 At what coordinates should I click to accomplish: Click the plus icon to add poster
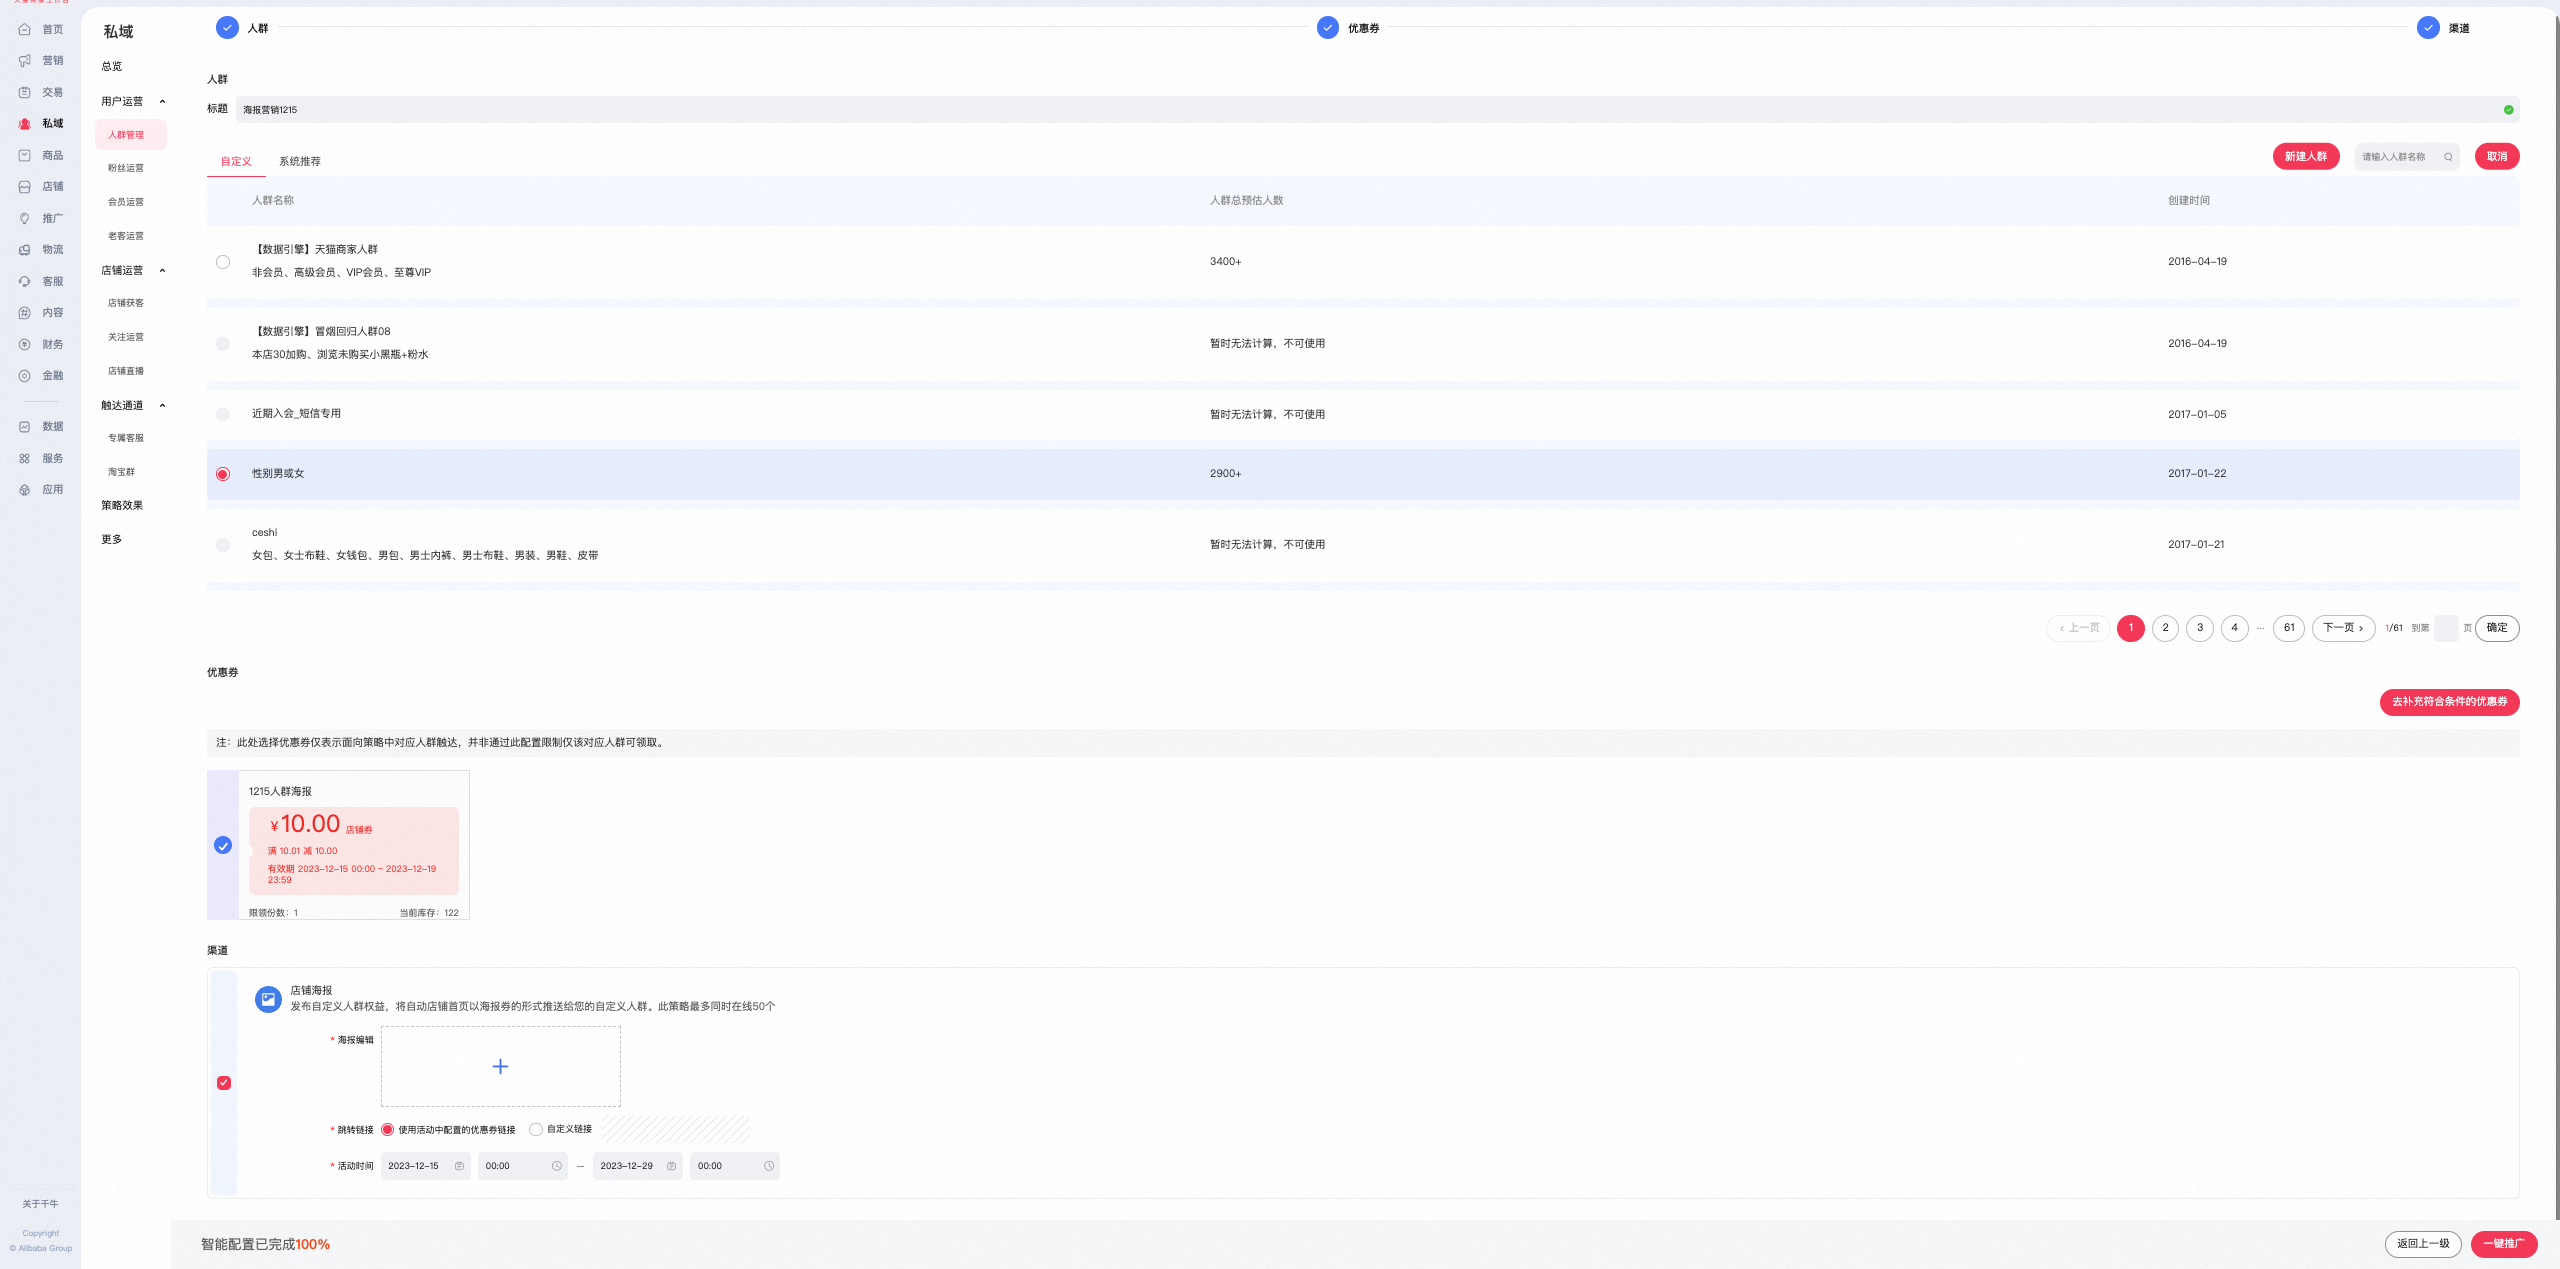pos(500,1066)
